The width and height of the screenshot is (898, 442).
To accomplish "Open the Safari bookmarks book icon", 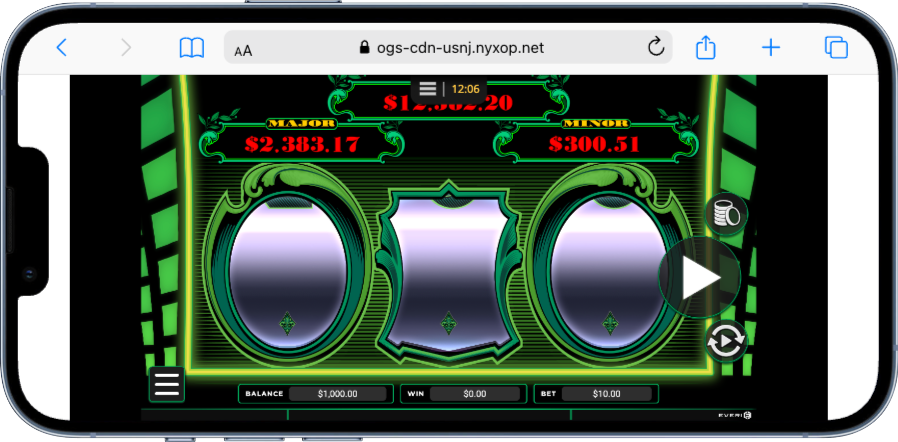I will coord(191,47).
